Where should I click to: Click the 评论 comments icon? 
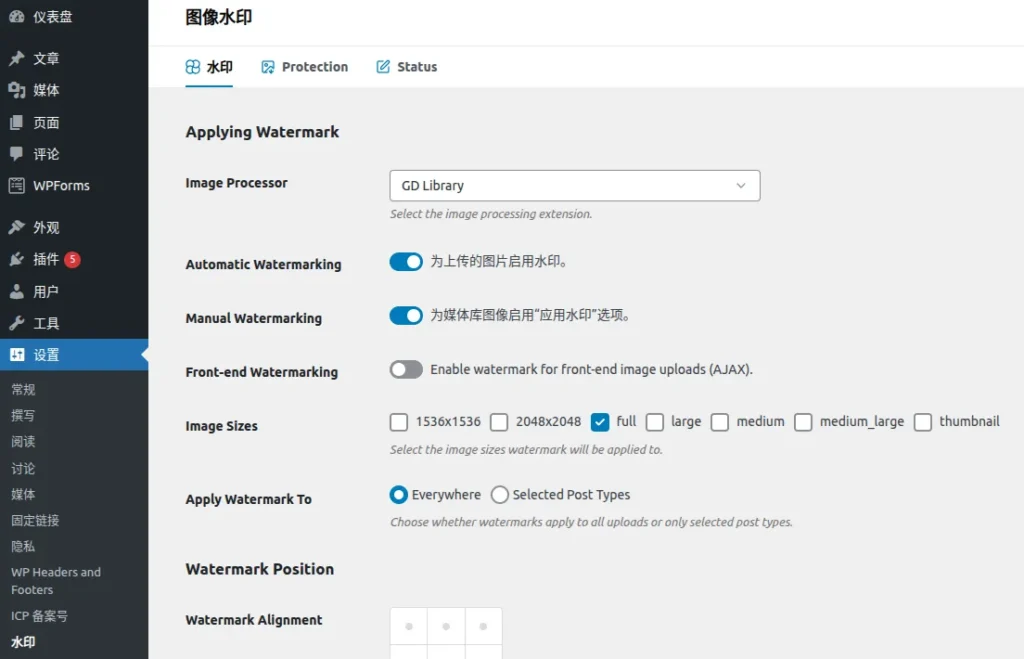click(x=18, y=153)
